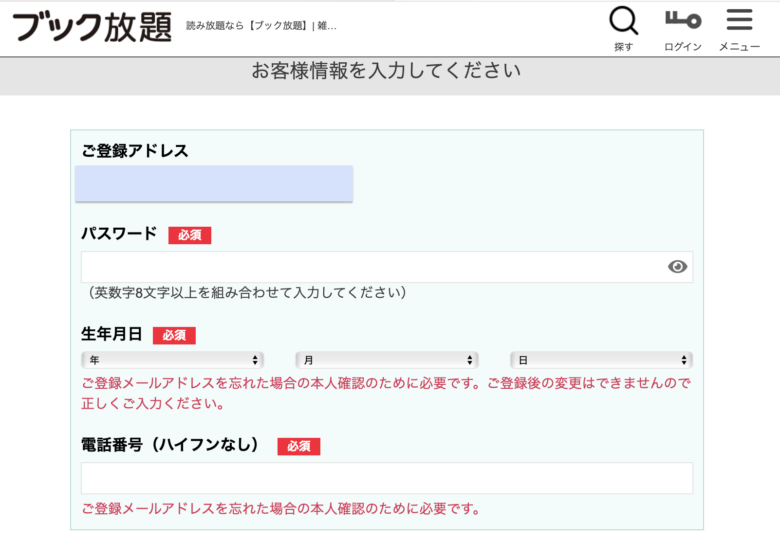Toggle password visibility eye icon
Viewport: 780px width, 541px height.
(x=677, y=267)
